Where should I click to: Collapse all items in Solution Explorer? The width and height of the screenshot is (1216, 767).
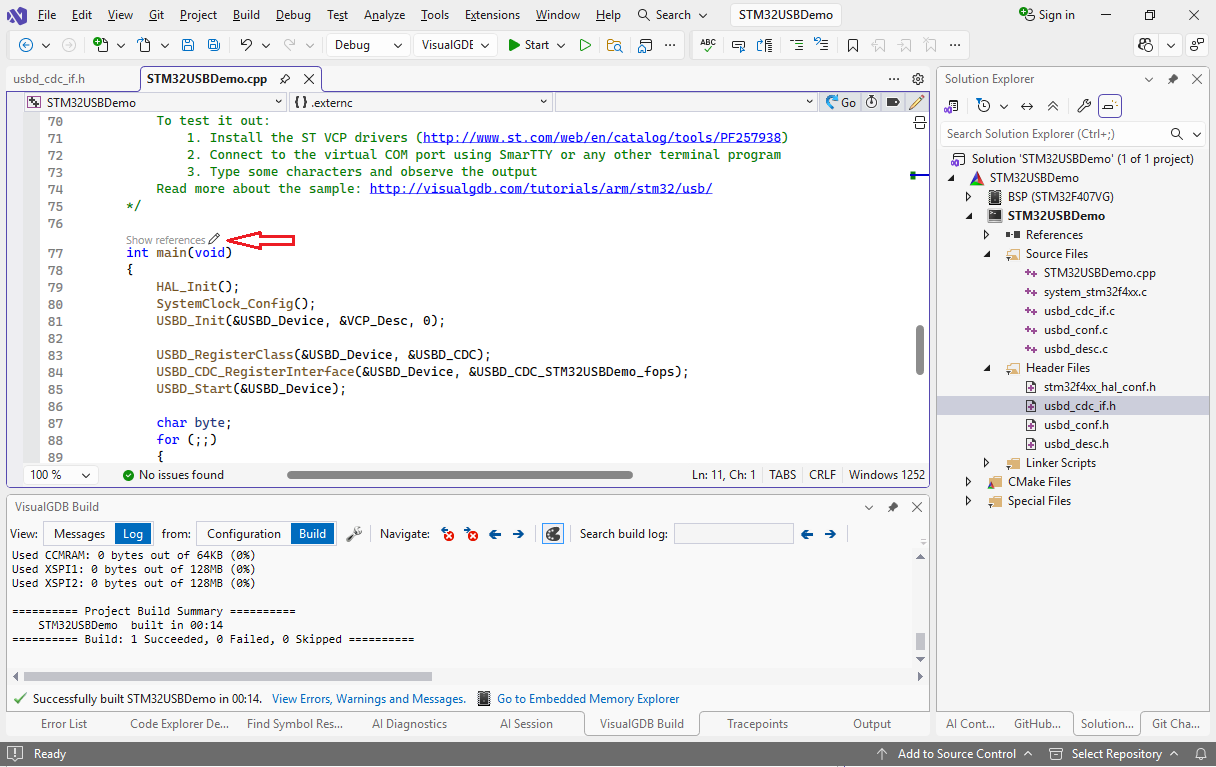(1053, 106)
